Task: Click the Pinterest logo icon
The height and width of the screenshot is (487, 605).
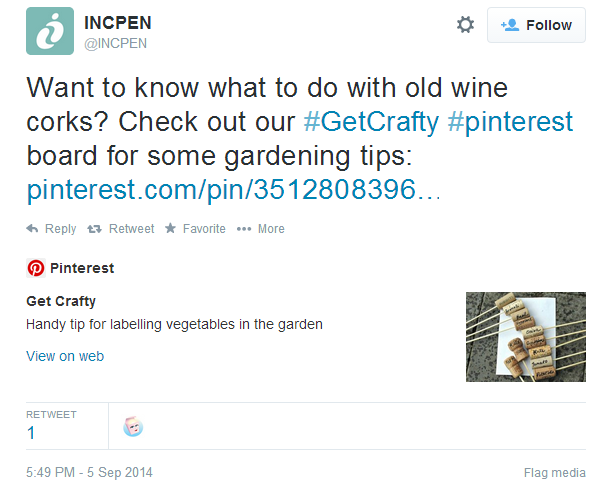Action: (x=35, y=268)
